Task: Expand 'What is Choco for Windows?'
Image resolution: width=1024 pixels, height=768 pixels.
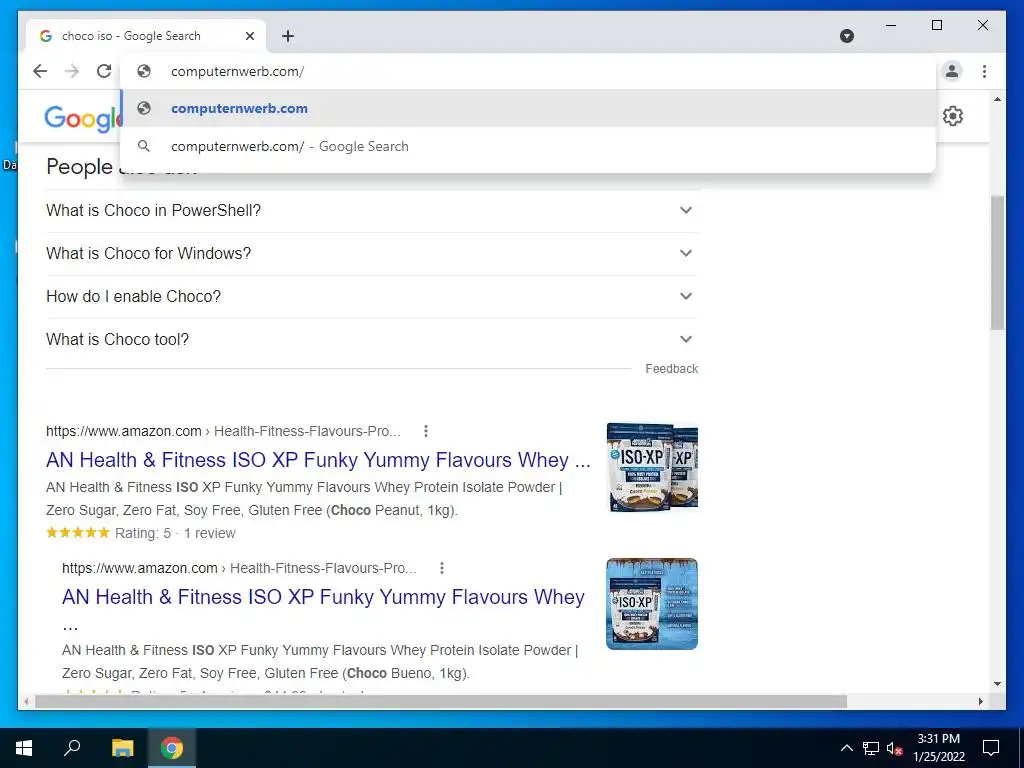Action: click(x=371, y=253)
